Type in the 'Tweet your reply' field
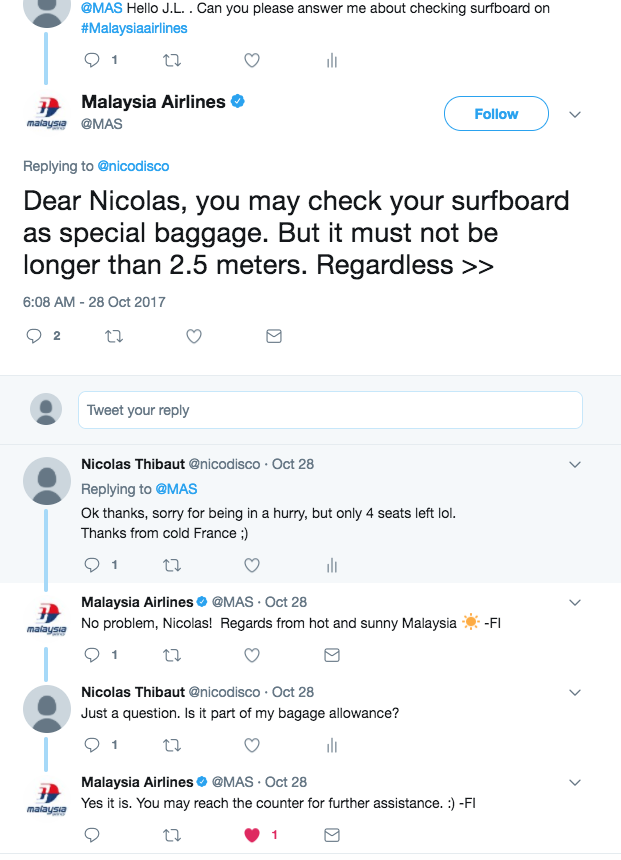 330,410
